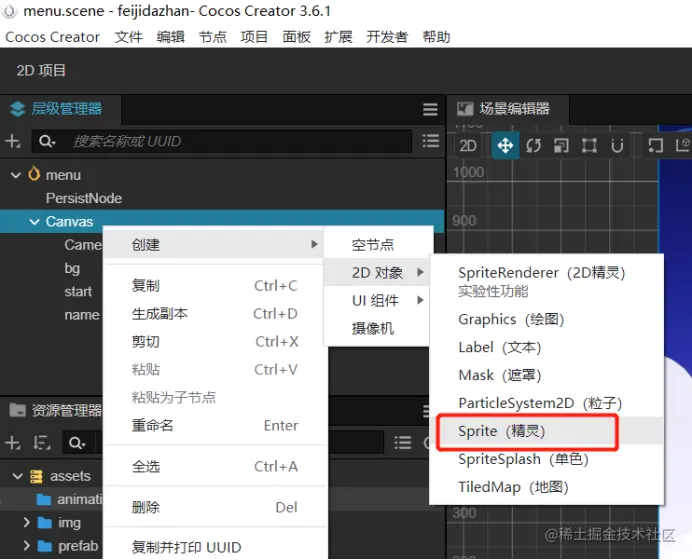Choose 全选 in the context menu
Image resolution: width=692 pixels, height=560 pixels.
coord(214,466)
